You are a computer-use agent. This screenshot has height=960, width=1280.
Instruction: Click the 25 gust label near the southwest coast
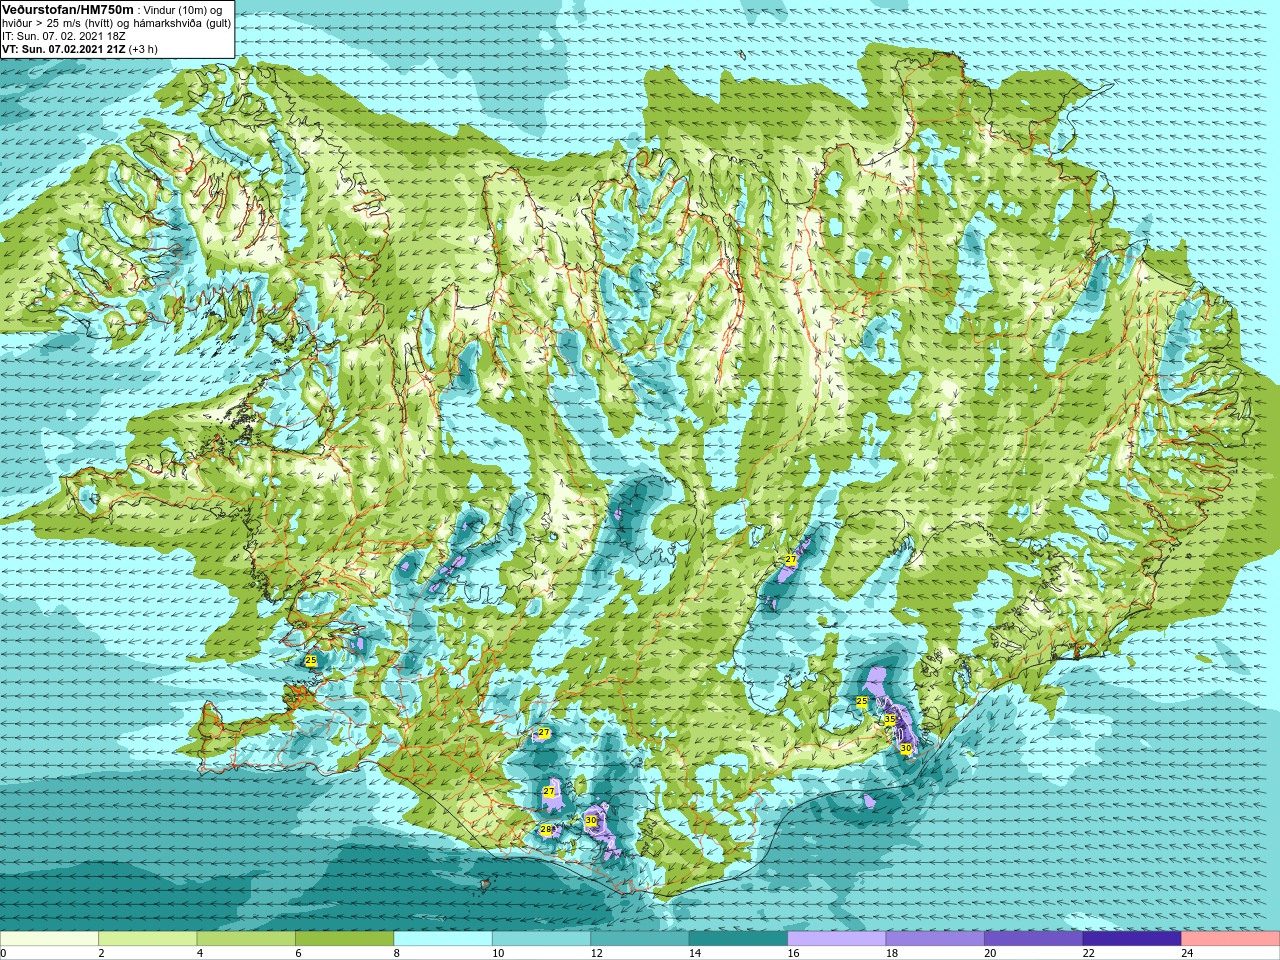point(311,660)
